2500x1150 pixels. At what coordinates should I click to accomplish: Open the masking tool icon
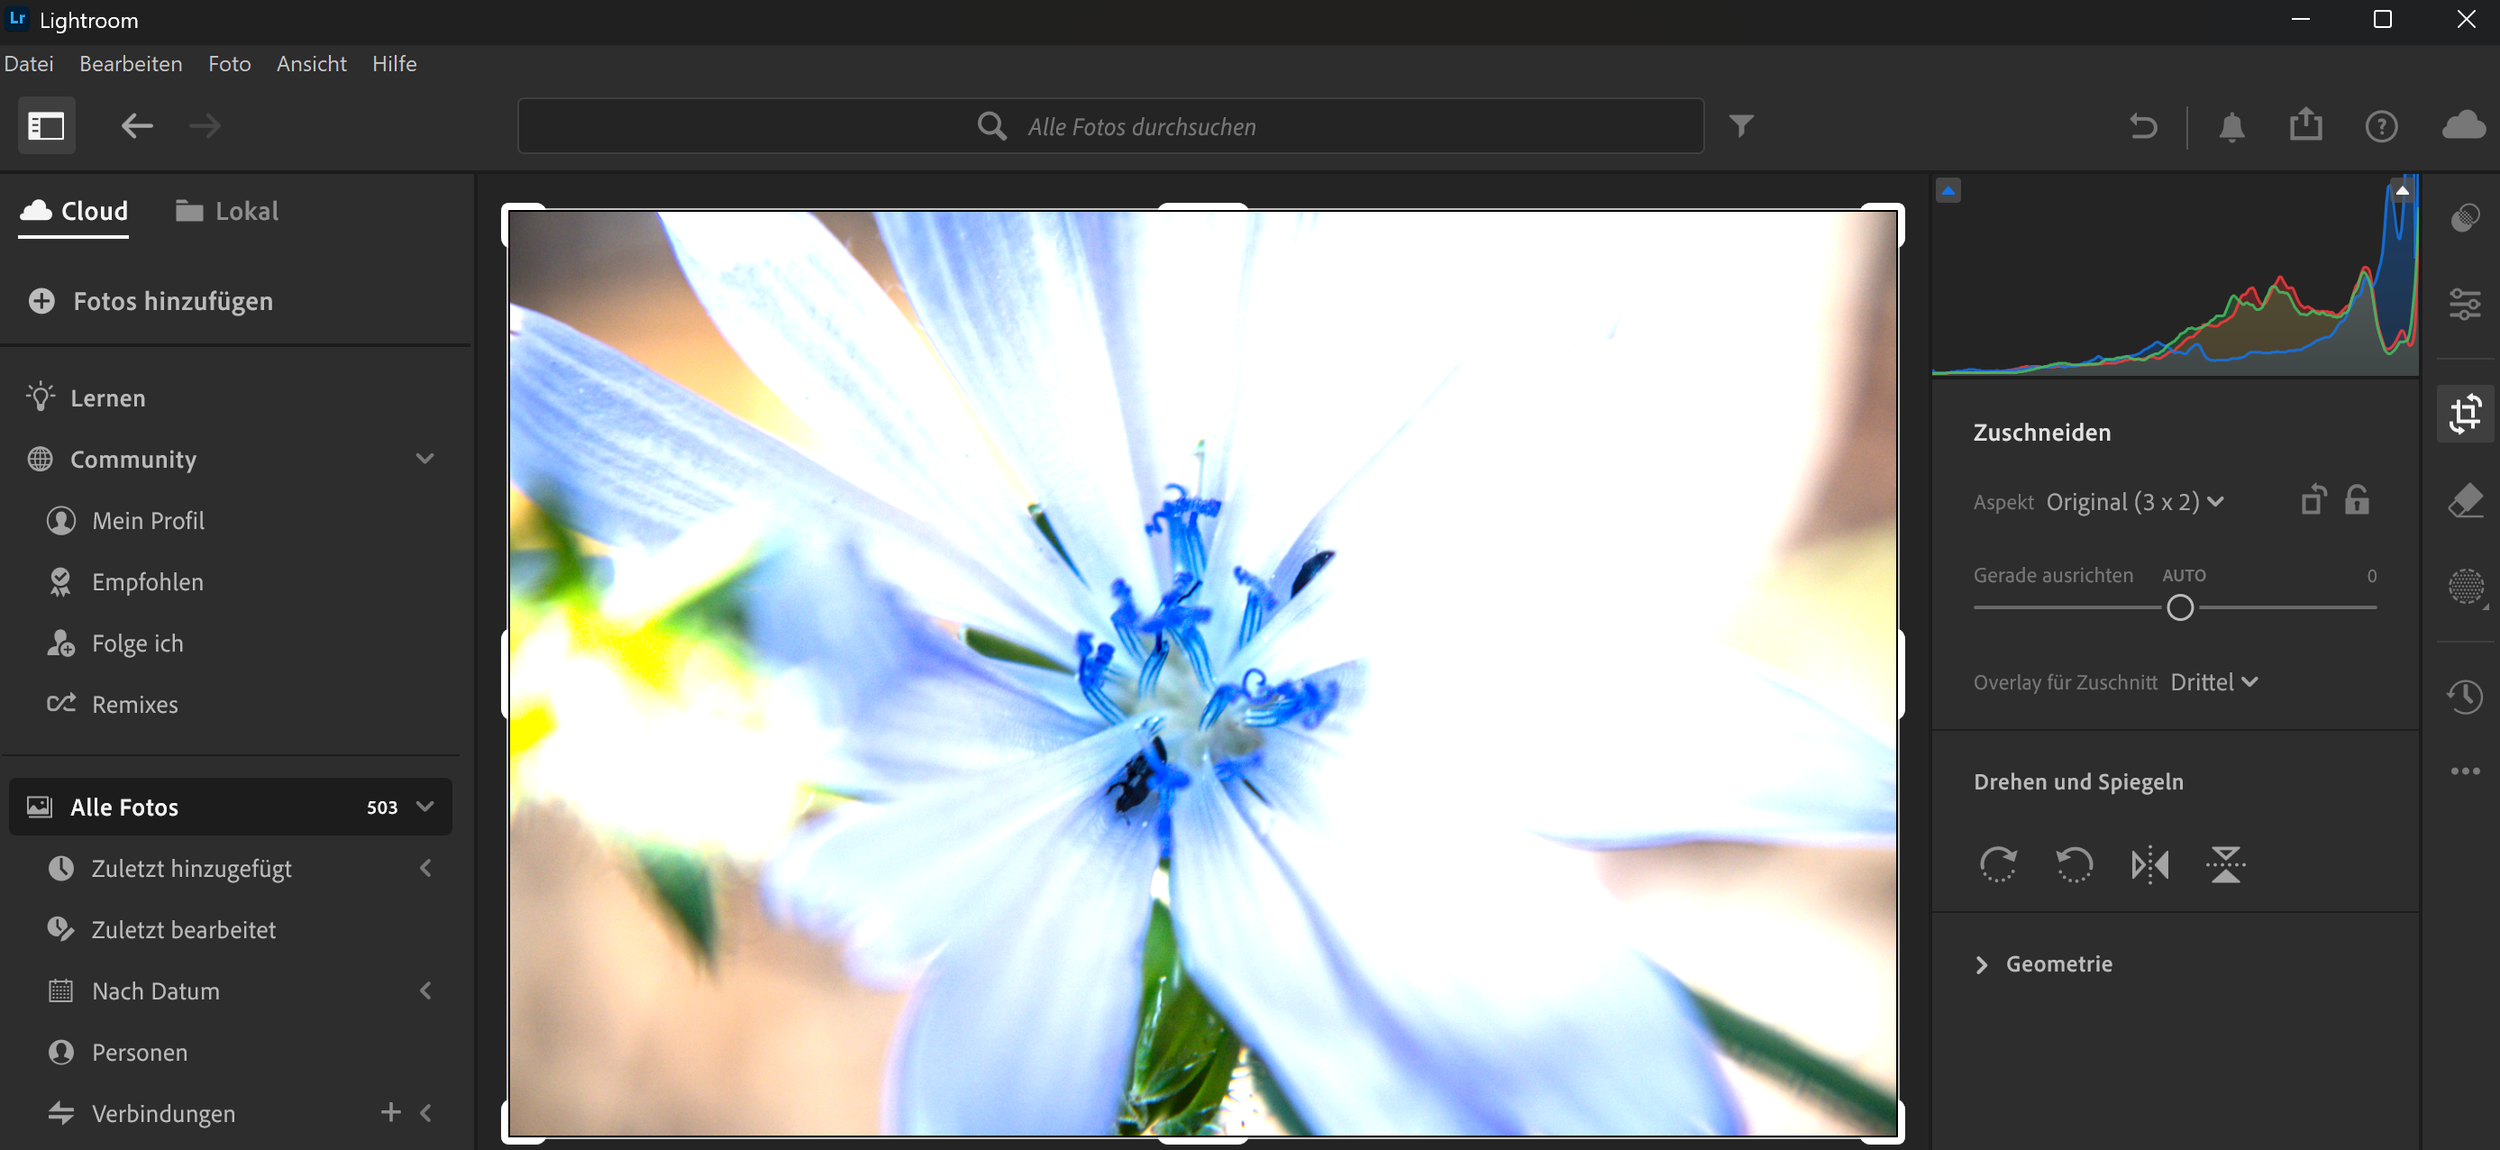point(2465,586)
